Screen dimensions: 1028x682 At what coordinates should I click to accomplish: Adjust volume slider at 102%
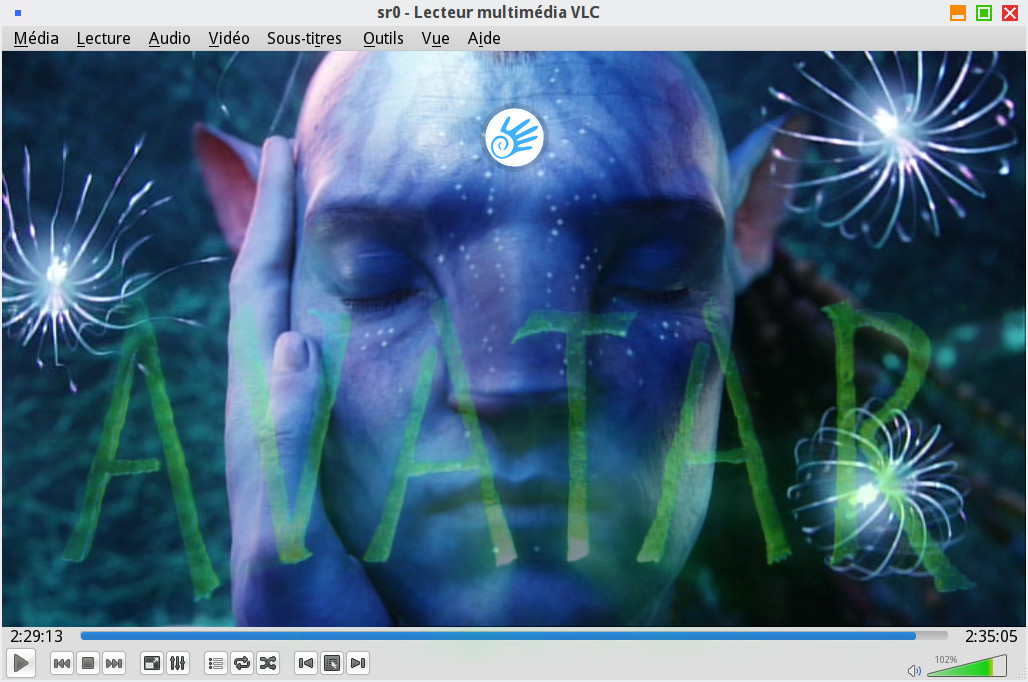pyautogui.click(x=967, y=666)
